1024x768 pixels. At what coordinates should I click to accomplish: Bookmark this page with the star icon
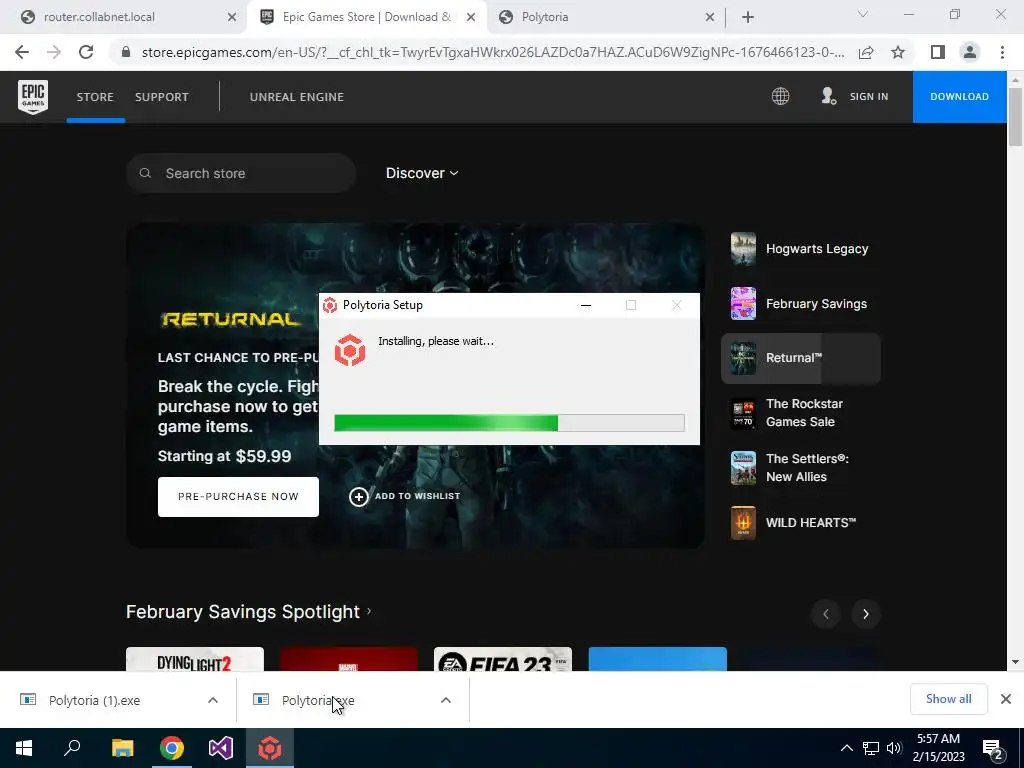click(x=898, y=52)
